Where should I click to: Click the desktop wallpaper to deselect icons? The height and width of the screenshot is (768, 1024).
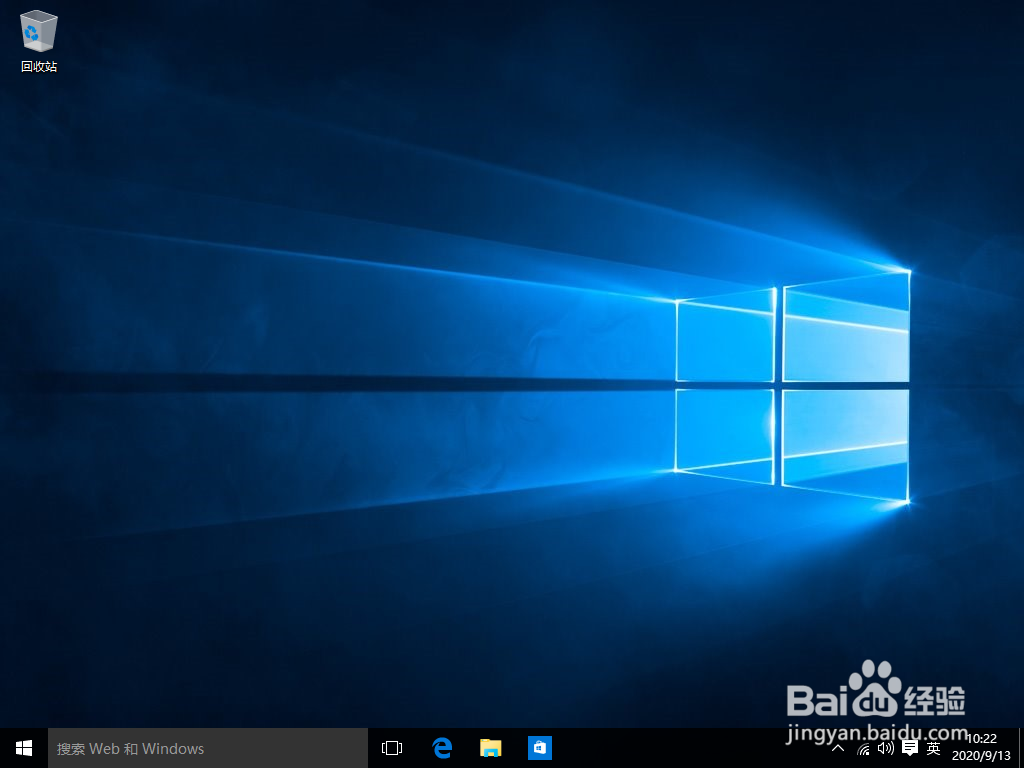click(x=400, y=400)
